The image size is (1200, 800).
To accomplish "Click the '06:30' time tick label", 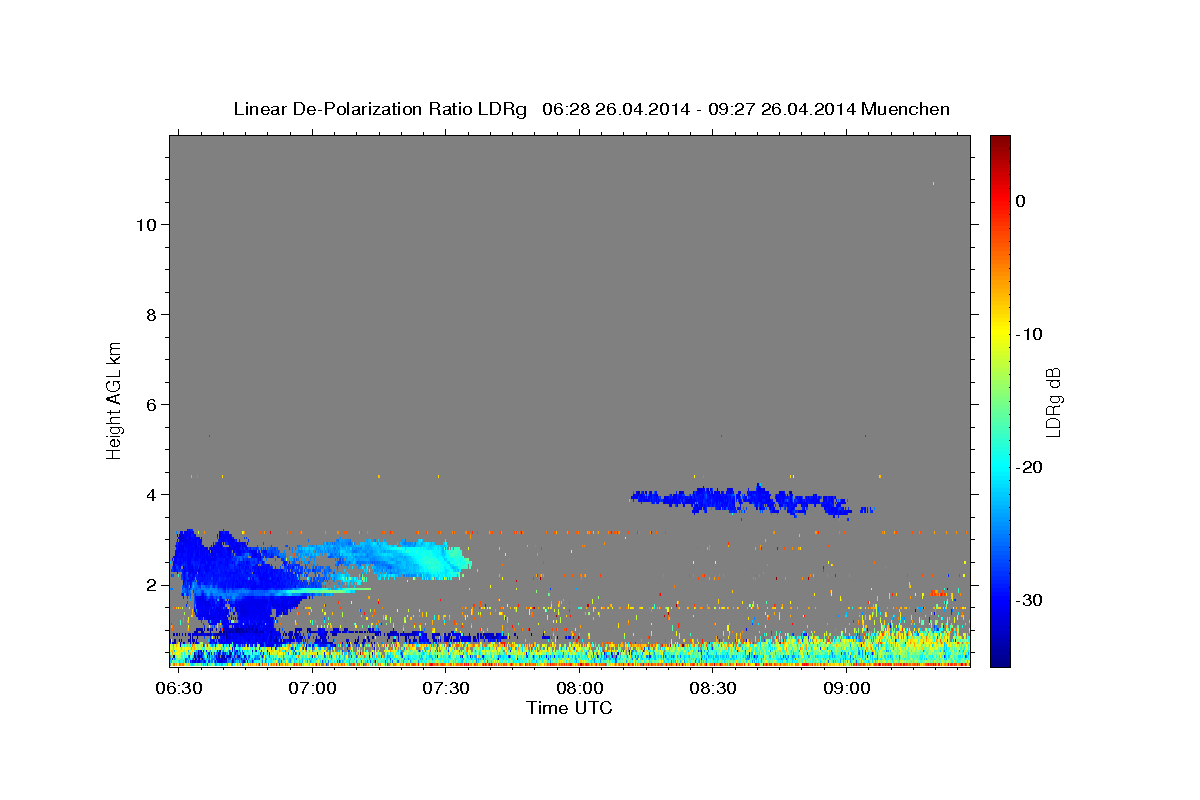I will pos(179,689).
